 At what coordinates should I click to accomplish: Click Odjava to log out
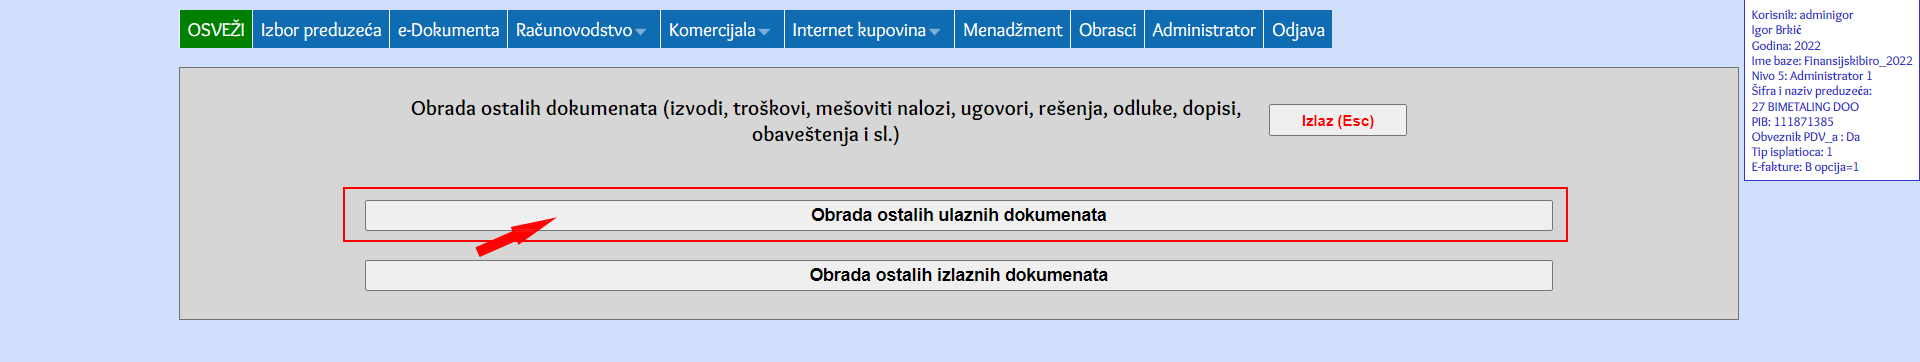(1298, 29)
